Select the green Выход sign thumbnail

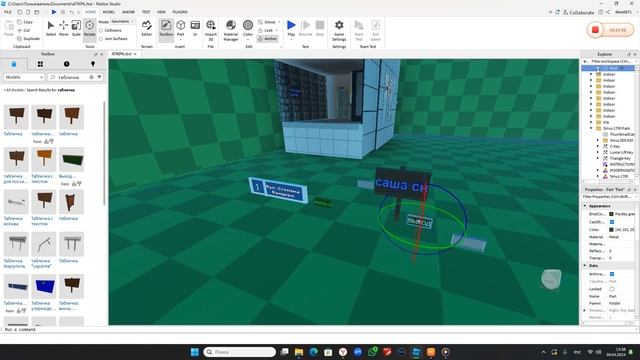pos(71,160)
